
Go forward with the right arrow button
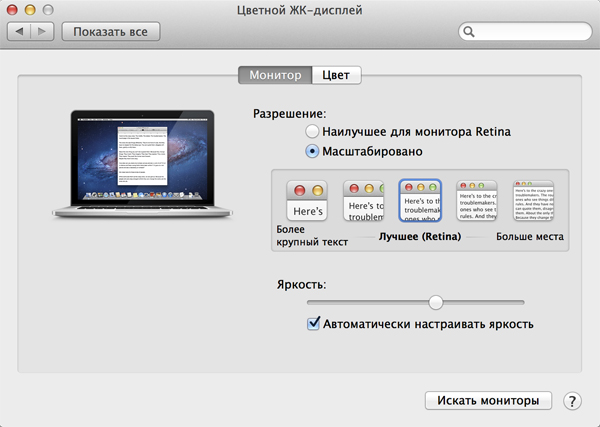(x=42, y=31)
